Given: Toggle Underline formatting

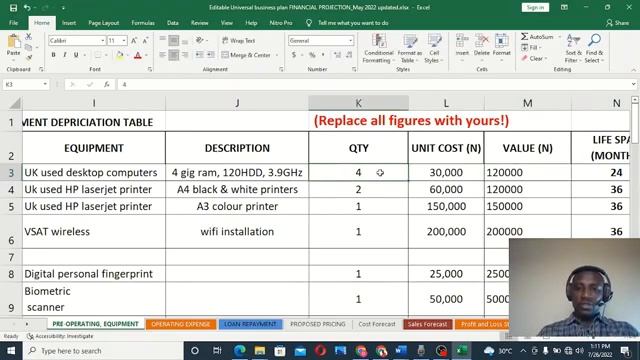Looking at the screenshot, I should click(x=76, y=55).
